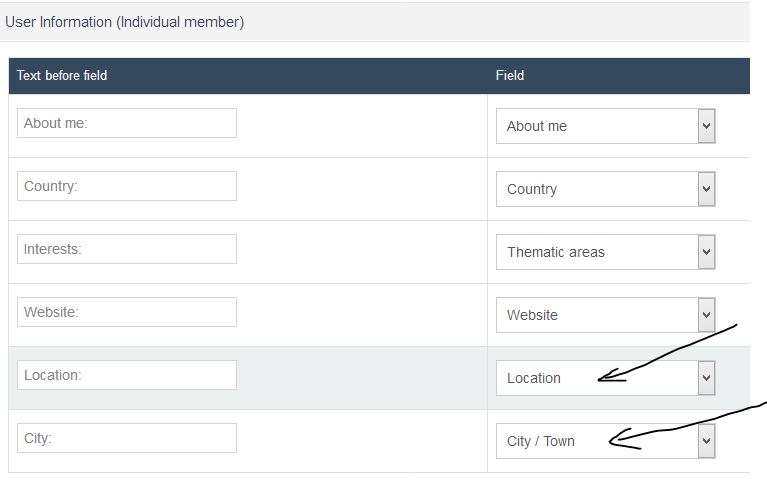Focus the 'About me:' text input
The height and width of the screenshot is (485, 767).
pos(127,123)
